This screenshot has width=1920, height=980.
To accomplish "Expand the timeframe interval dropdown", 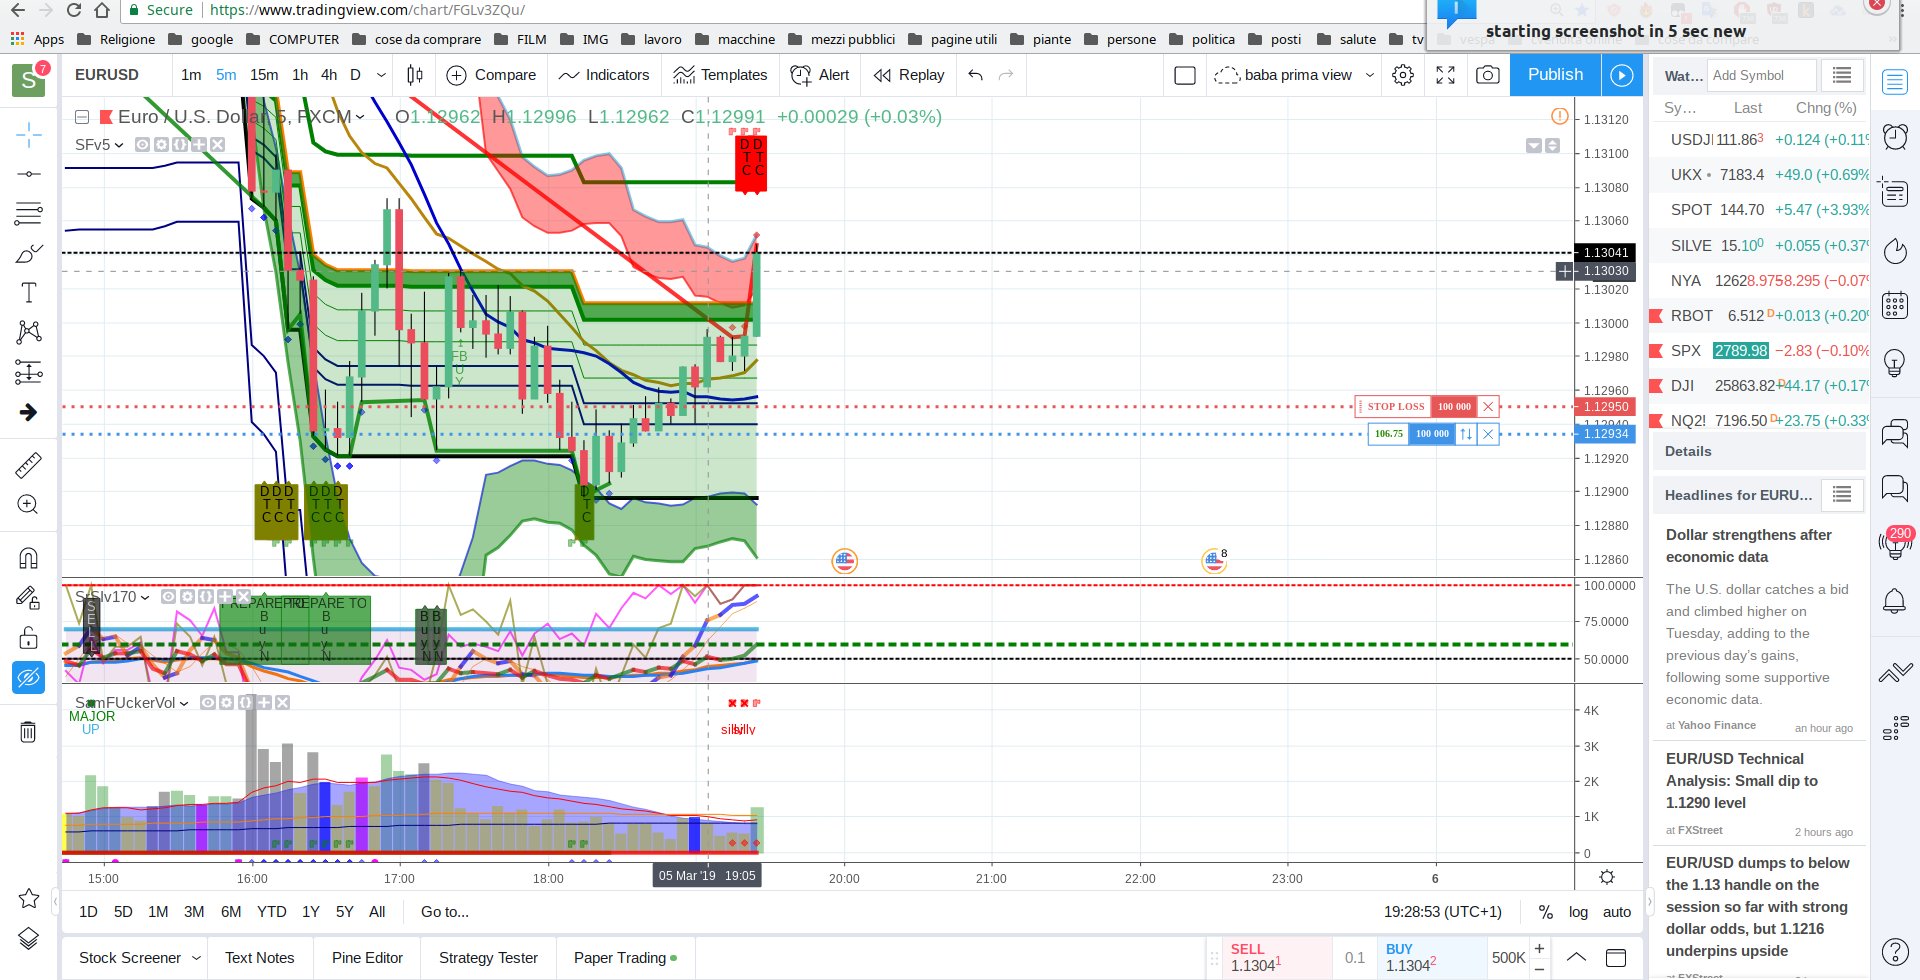I will pos(381,75).
